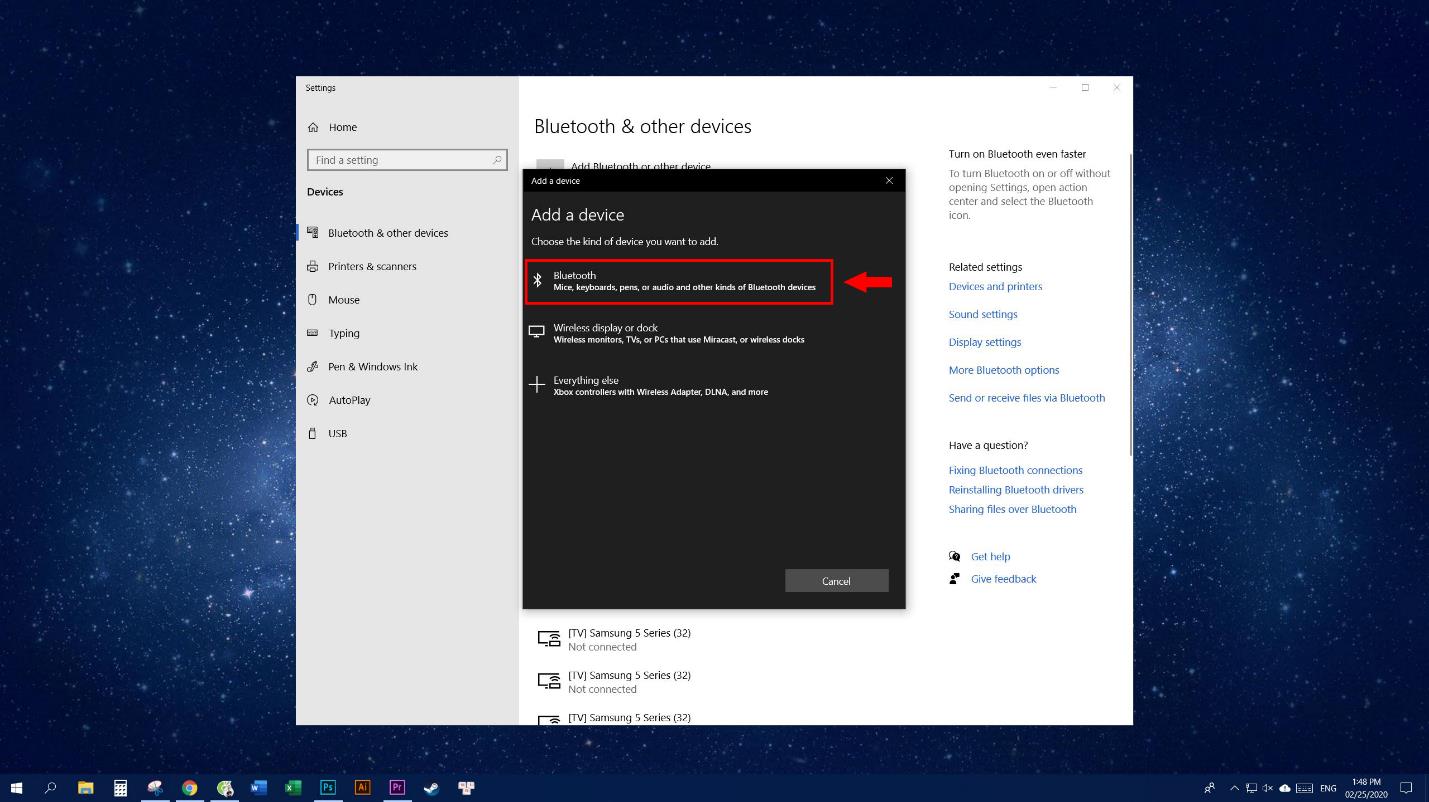Show hidden system tray icons
1429x802 pixels.
[x=1235, y=788]
